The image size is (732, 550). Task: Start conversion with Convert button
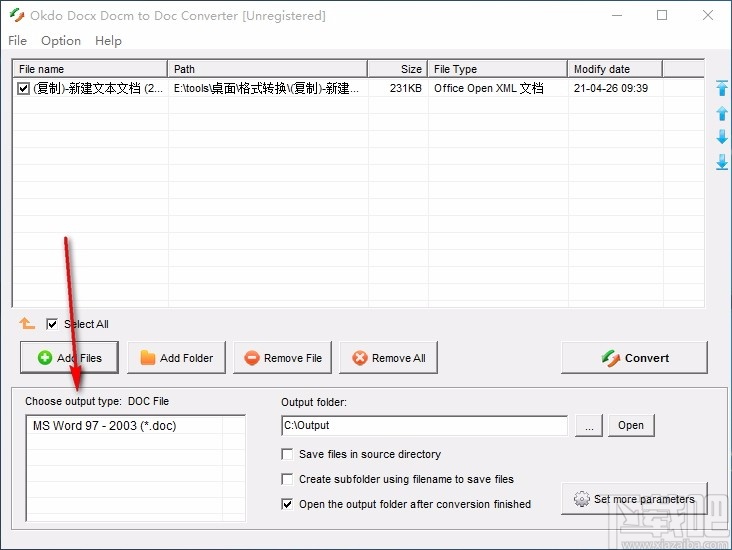click(634, 358)
